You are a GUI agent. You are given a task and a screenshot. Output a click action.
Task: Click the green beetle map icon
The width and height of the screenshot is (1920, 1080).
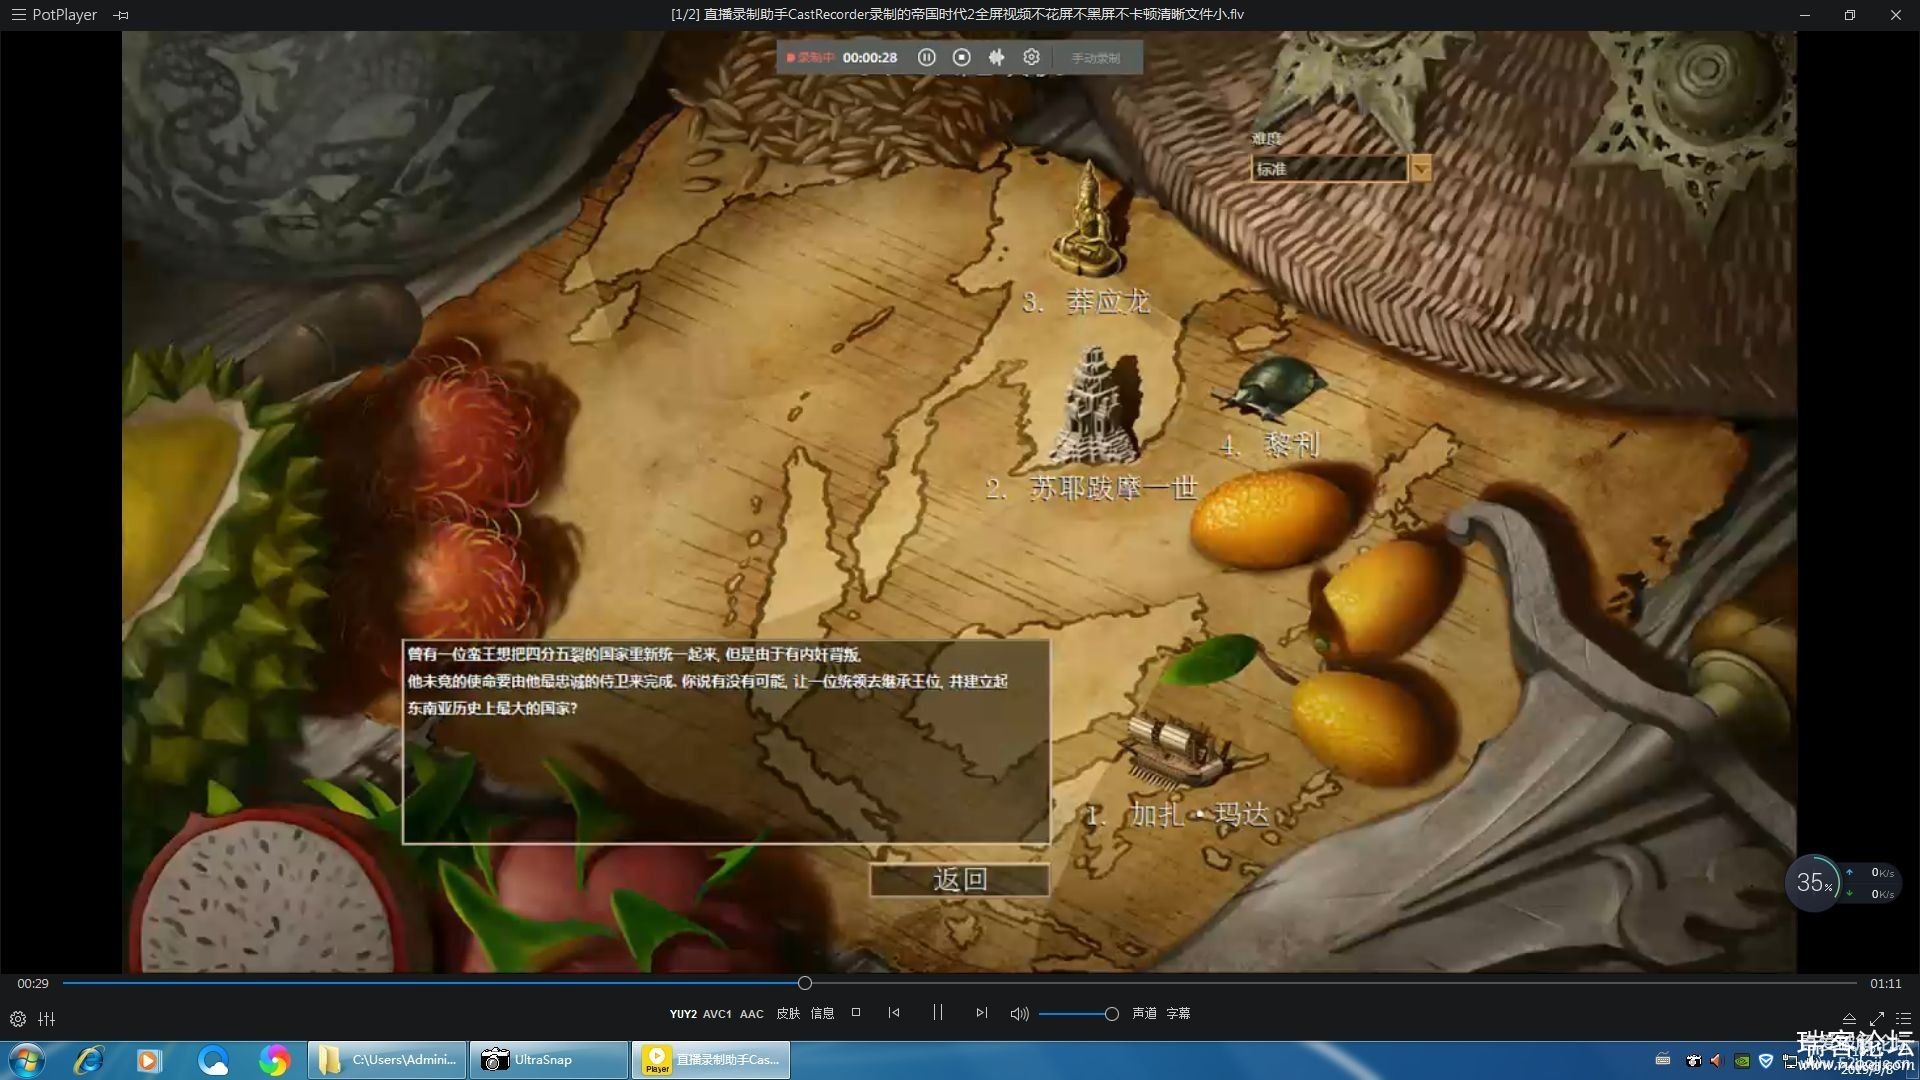1270,388
